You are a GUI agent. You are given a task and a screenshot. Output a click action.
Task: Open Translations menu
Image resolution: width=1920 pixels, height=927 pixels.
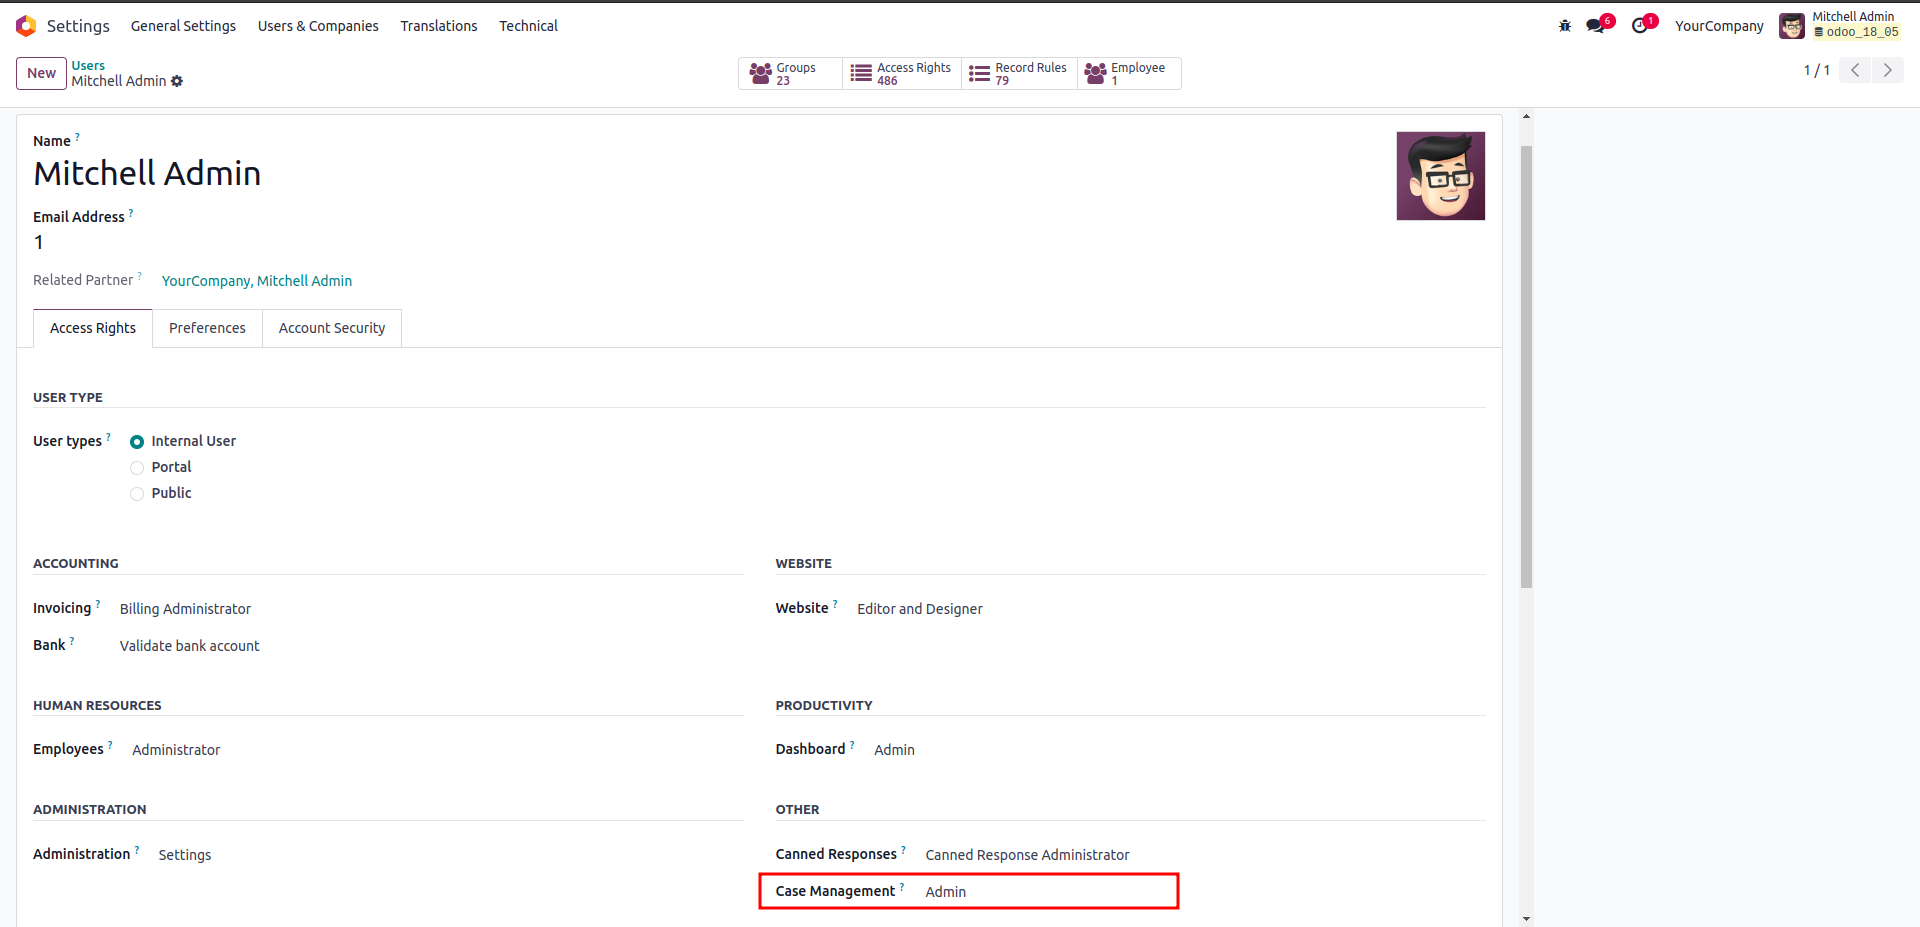click(x=439, y=26)
